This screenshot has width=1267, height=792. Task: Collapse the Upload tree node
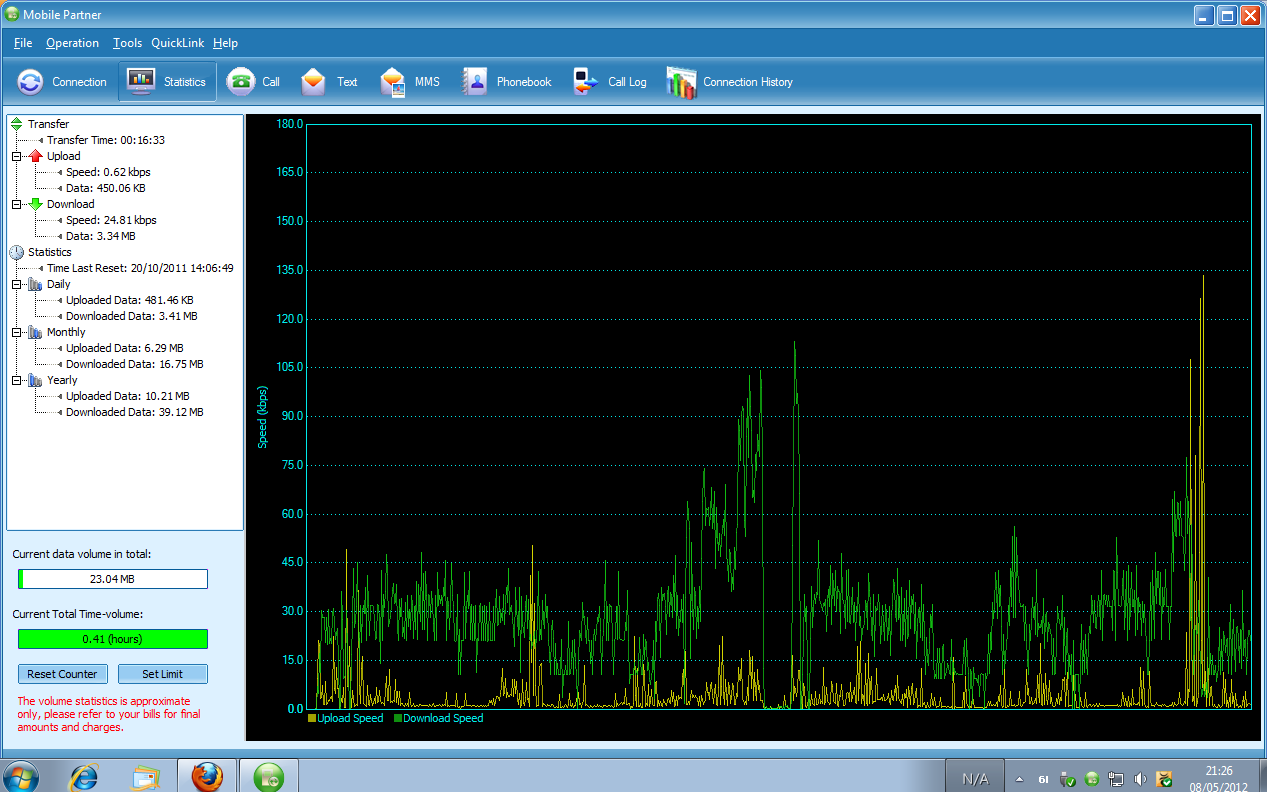point(16,157)
